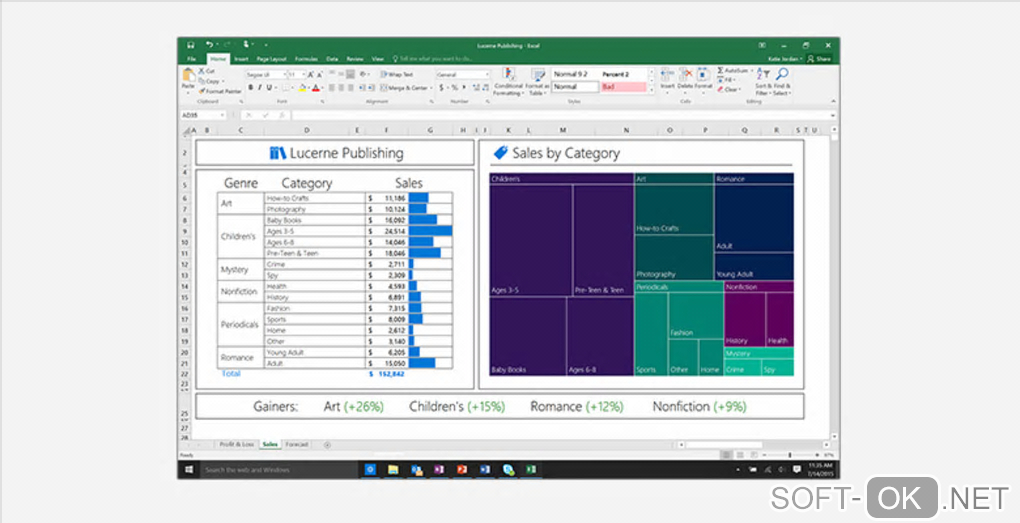Apply the Bad cell style
The height and width of the screenshot is (523, 1020).
pyautogui.click(x=623, y=87)
